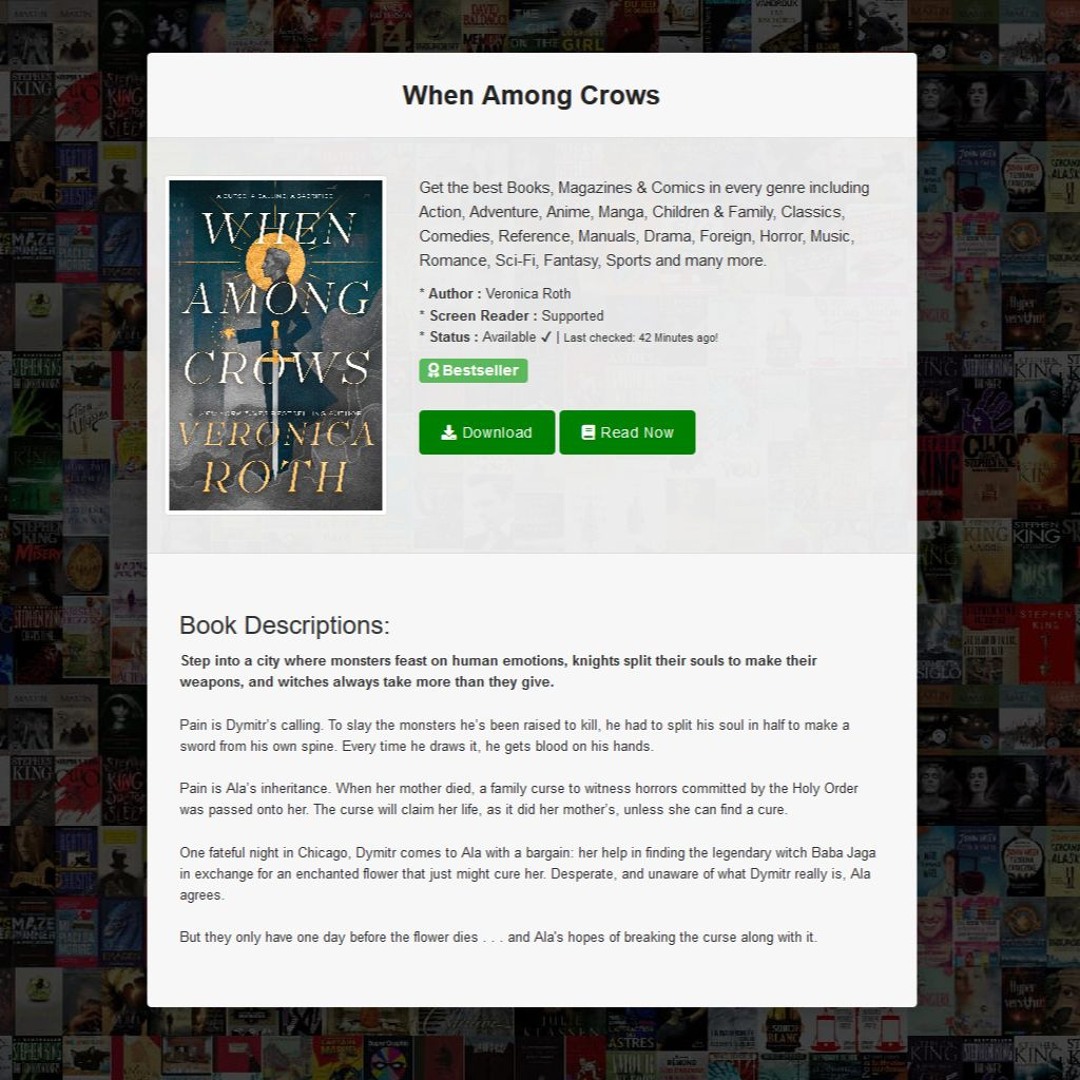The width and height of the screenshot is (1080, 1080).
Task: Click the author name Veronica Roth
Action: (528, 293)
